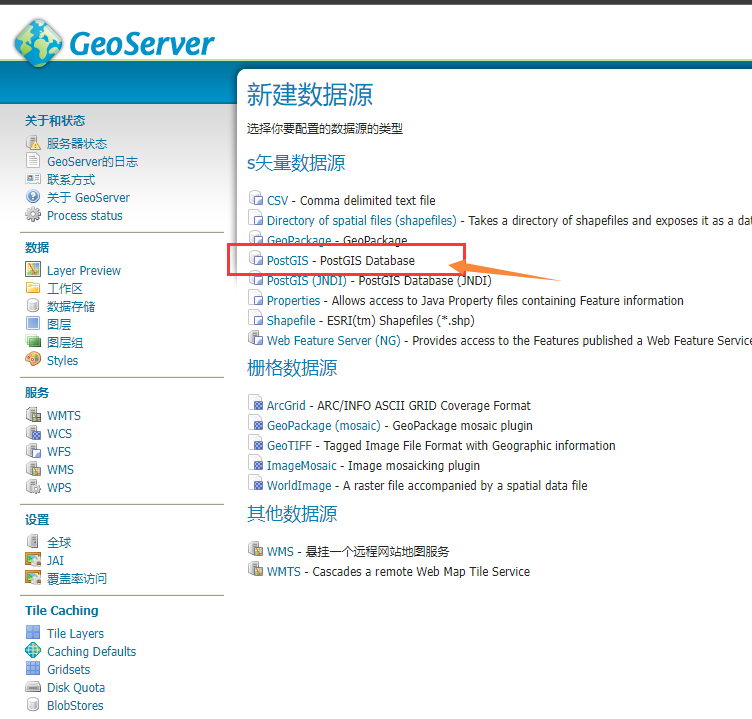Choose the PostGIS data source link
The height and width of the screenshot is (719, 752).
(x=287, y=260)
